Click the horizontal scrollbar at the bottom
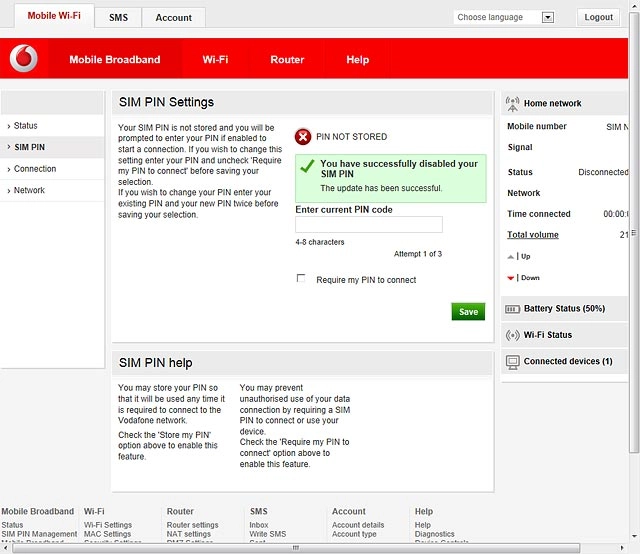The height and width of the screenshot is (554, 640). click(296, 548)
